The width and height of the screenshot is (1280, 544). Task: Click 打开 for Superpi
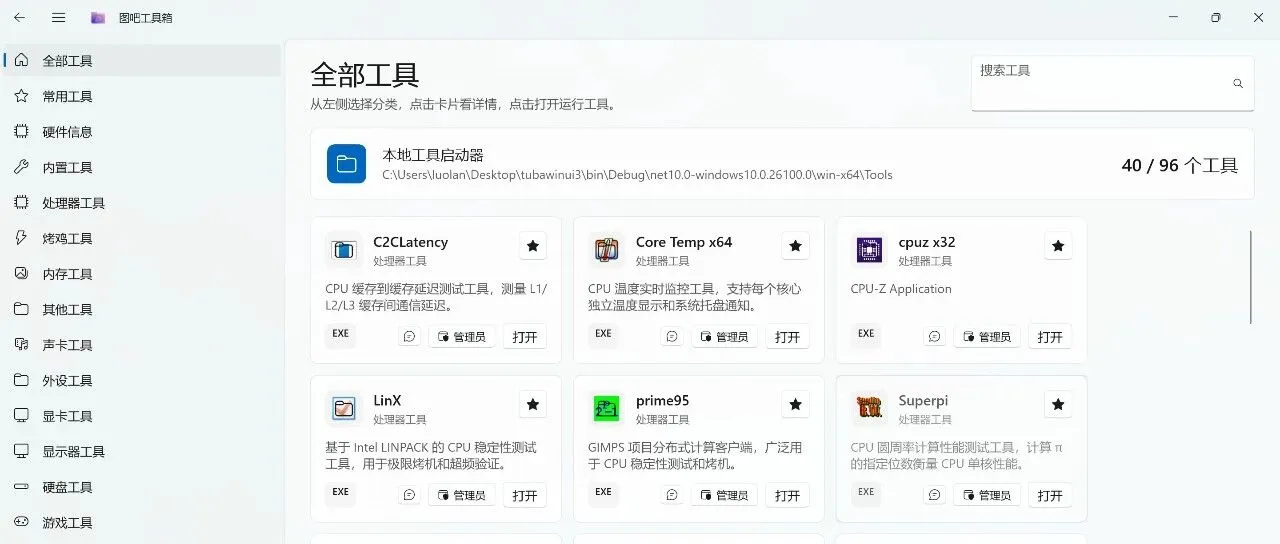click(x=1050, y=495)
